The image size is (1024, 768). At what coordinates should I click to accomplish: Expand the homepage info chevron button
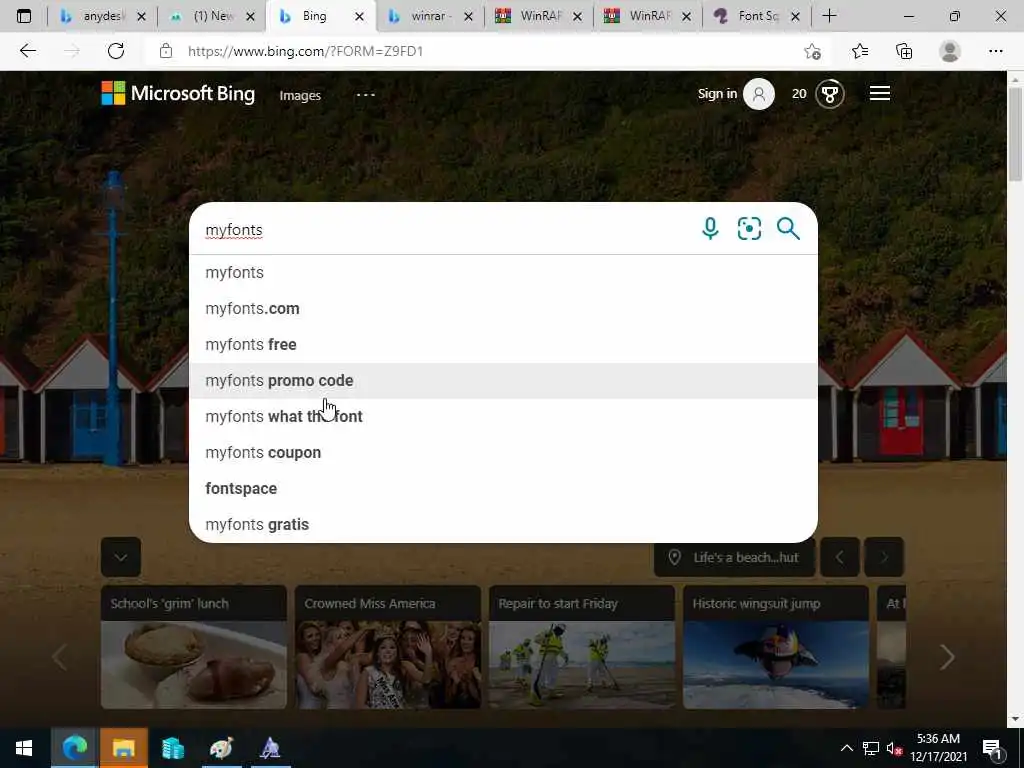pyautogui.click(x=121, y=557)
